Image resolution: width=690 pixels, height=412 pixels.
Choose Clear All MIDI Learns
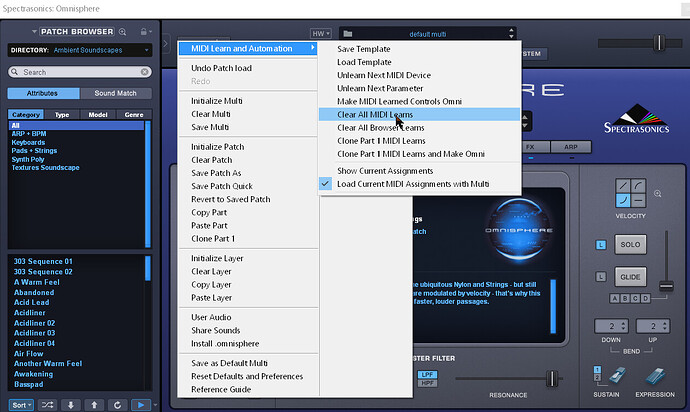coord(419,114)
